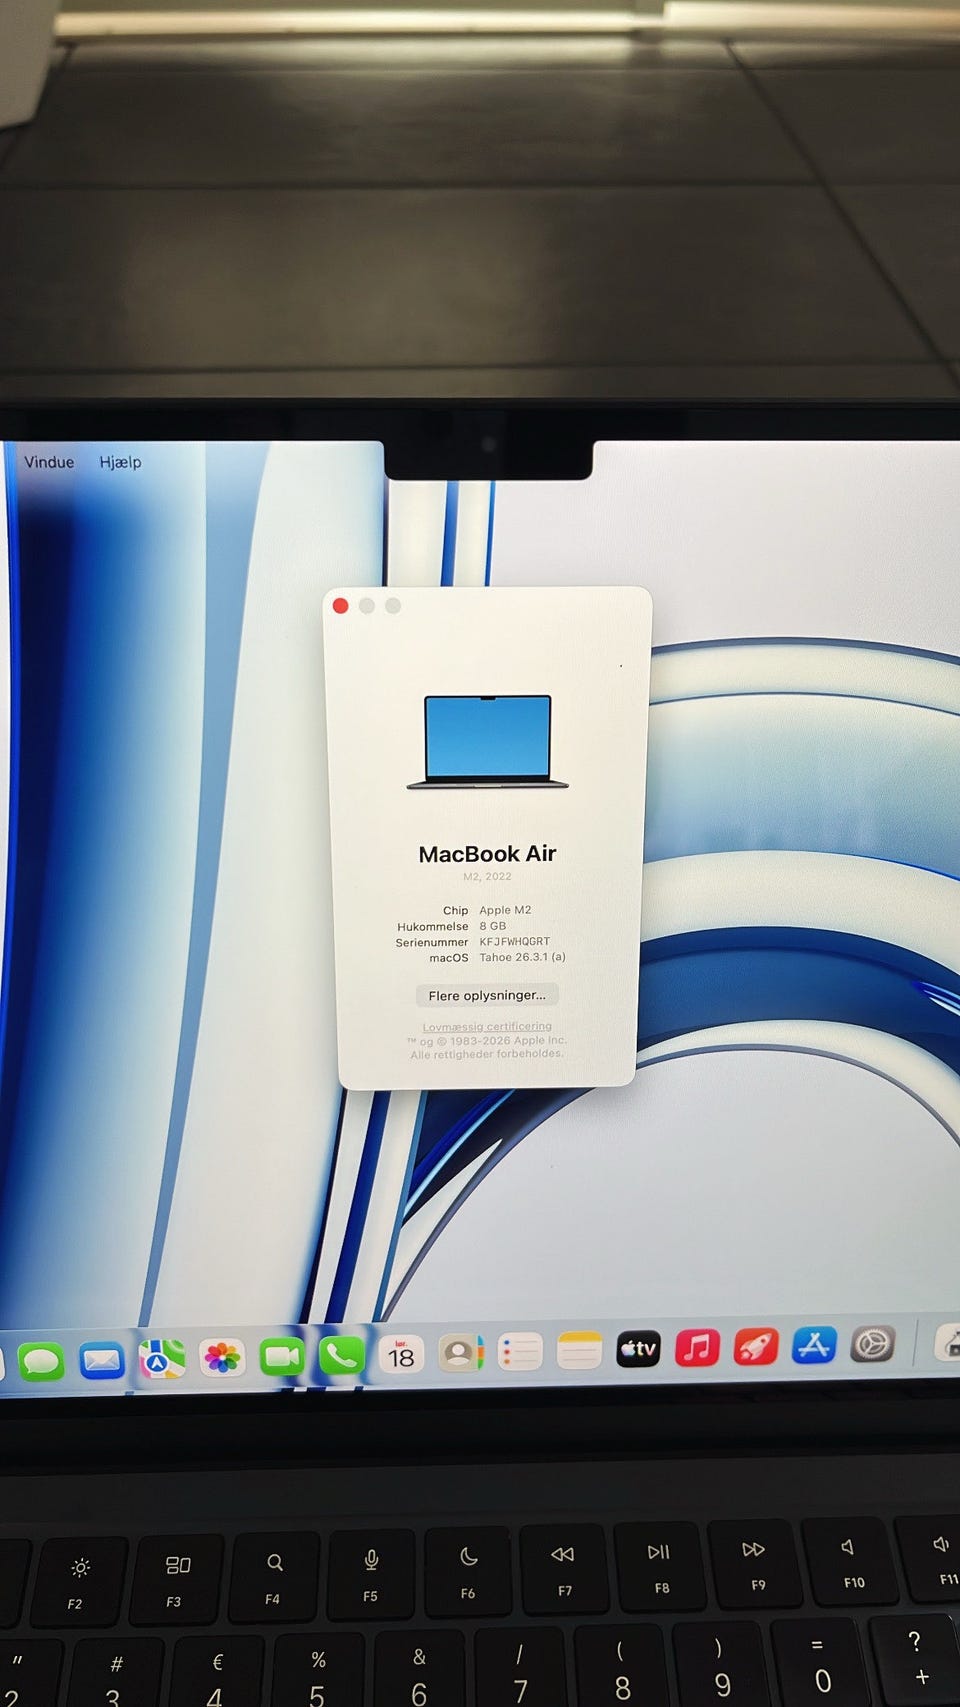Open the Notes app in the Dock

tap(579, 1351)
